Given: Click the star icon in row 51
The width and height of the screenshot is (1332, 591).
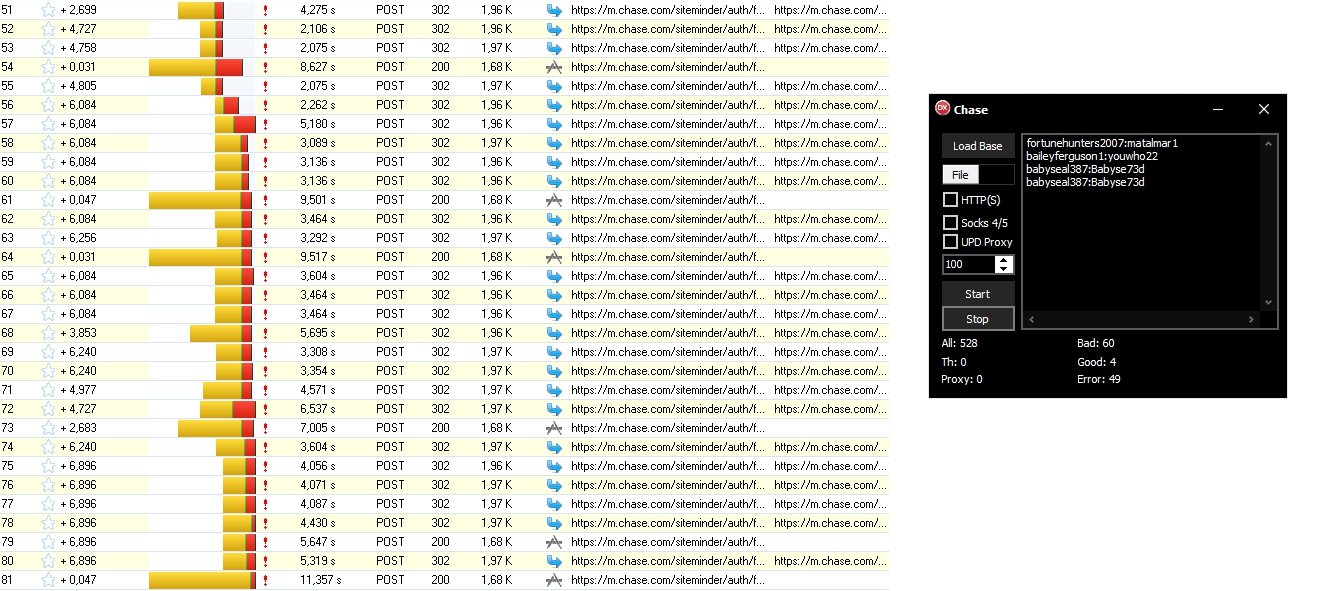Looking at the screenshot, I should tap(48, 10).
